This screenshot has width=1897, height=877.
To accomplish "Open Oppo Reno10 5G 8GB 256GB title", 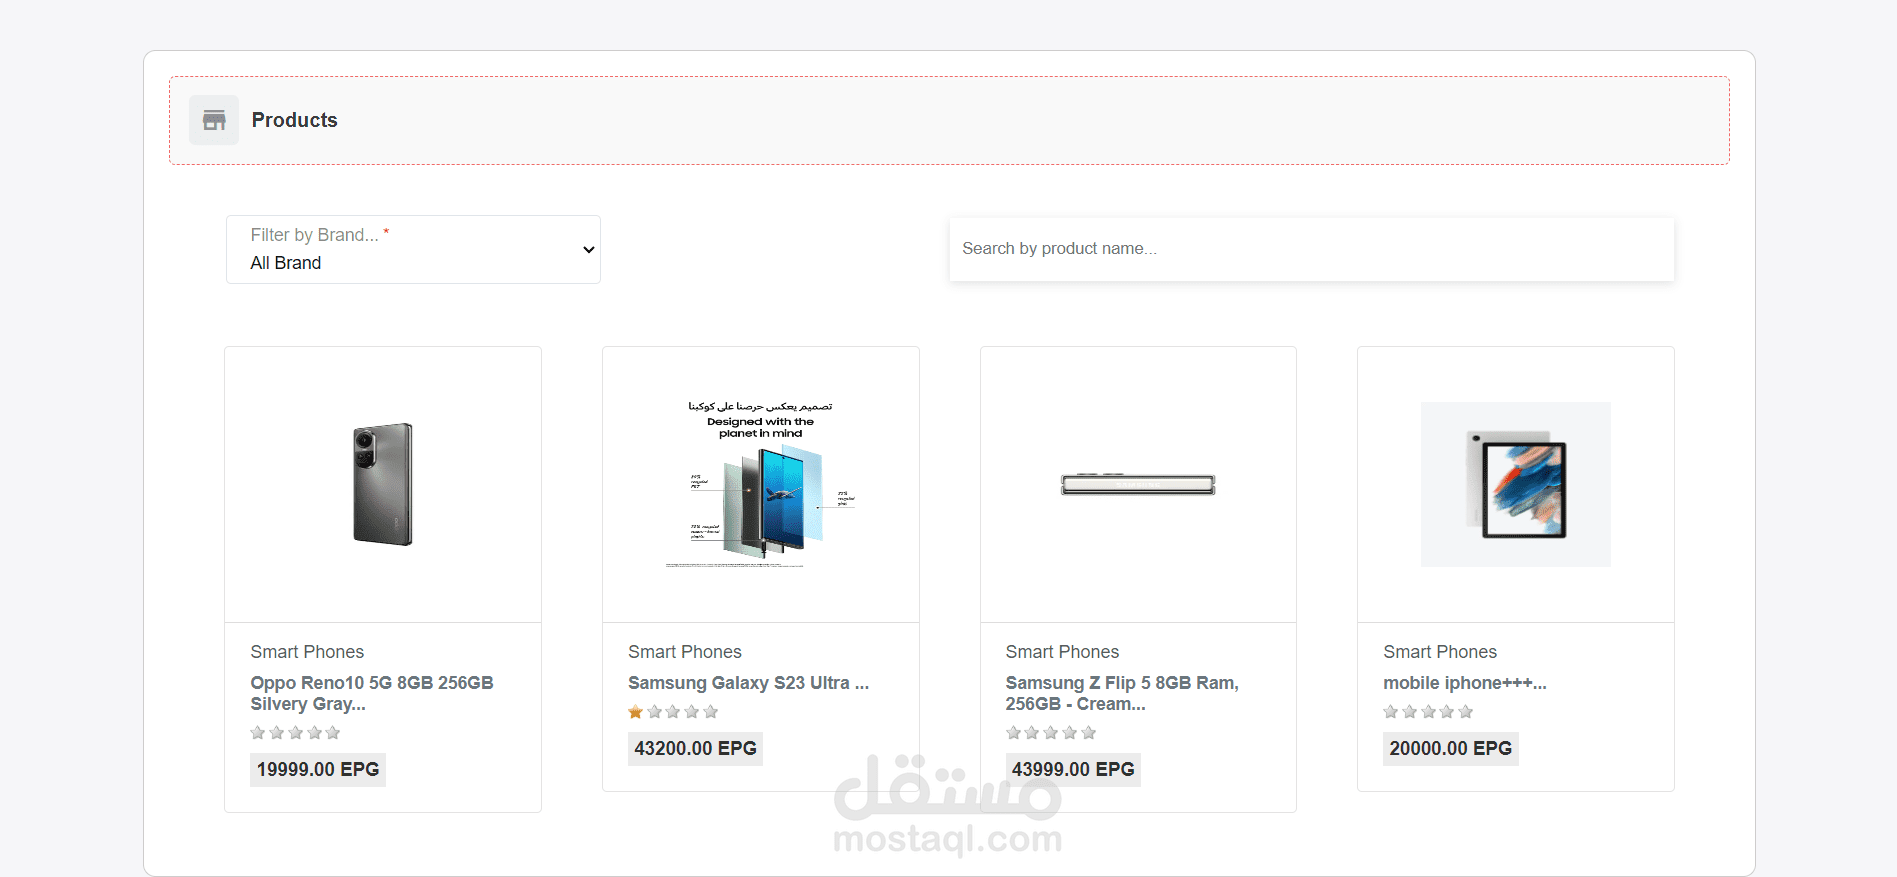I will tap(372, 693).
